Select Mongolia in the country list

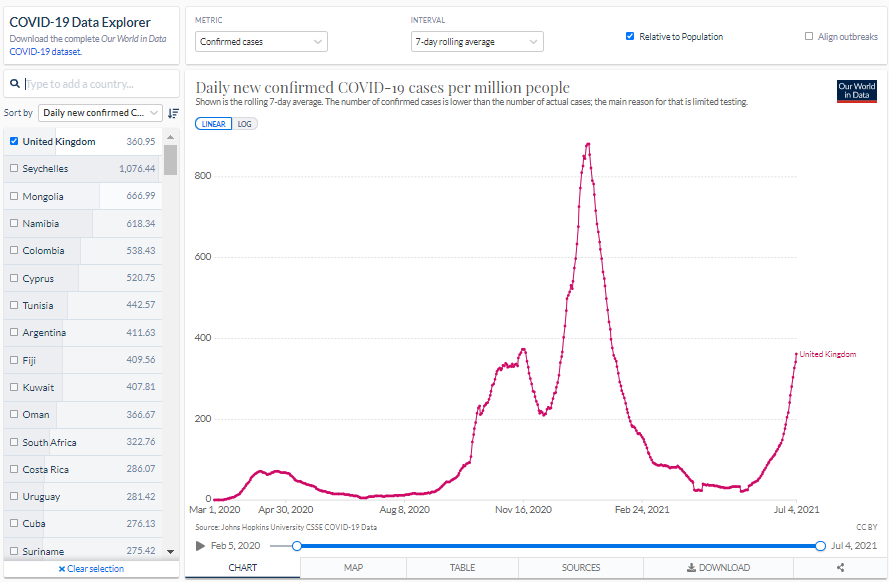coord(14,196)
